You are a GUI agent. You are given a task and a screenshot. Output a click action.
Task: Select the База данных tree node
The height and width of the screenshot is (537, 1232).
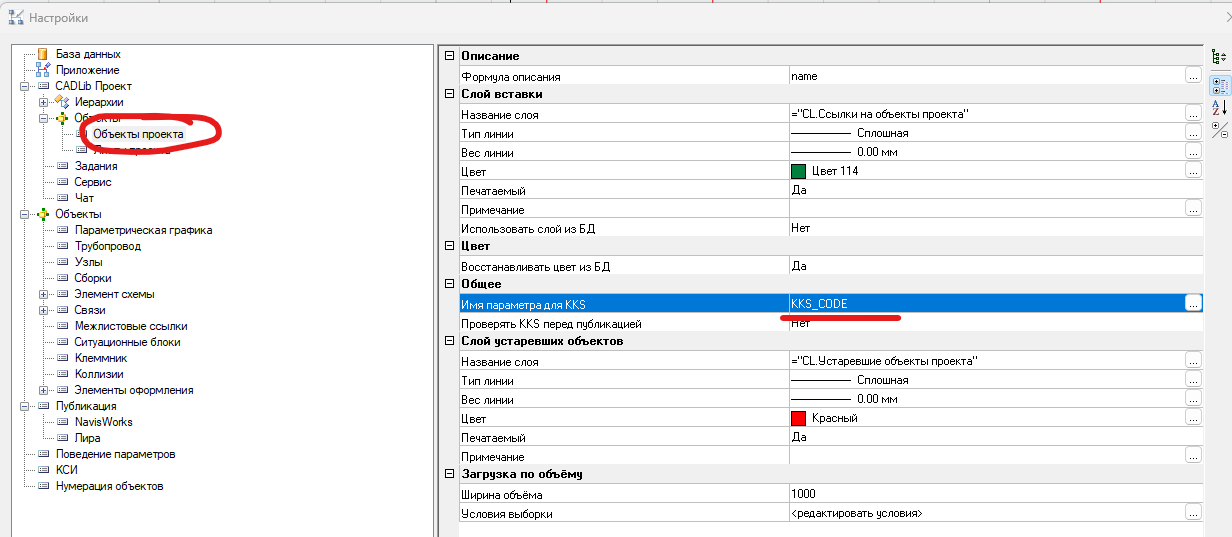88,54
